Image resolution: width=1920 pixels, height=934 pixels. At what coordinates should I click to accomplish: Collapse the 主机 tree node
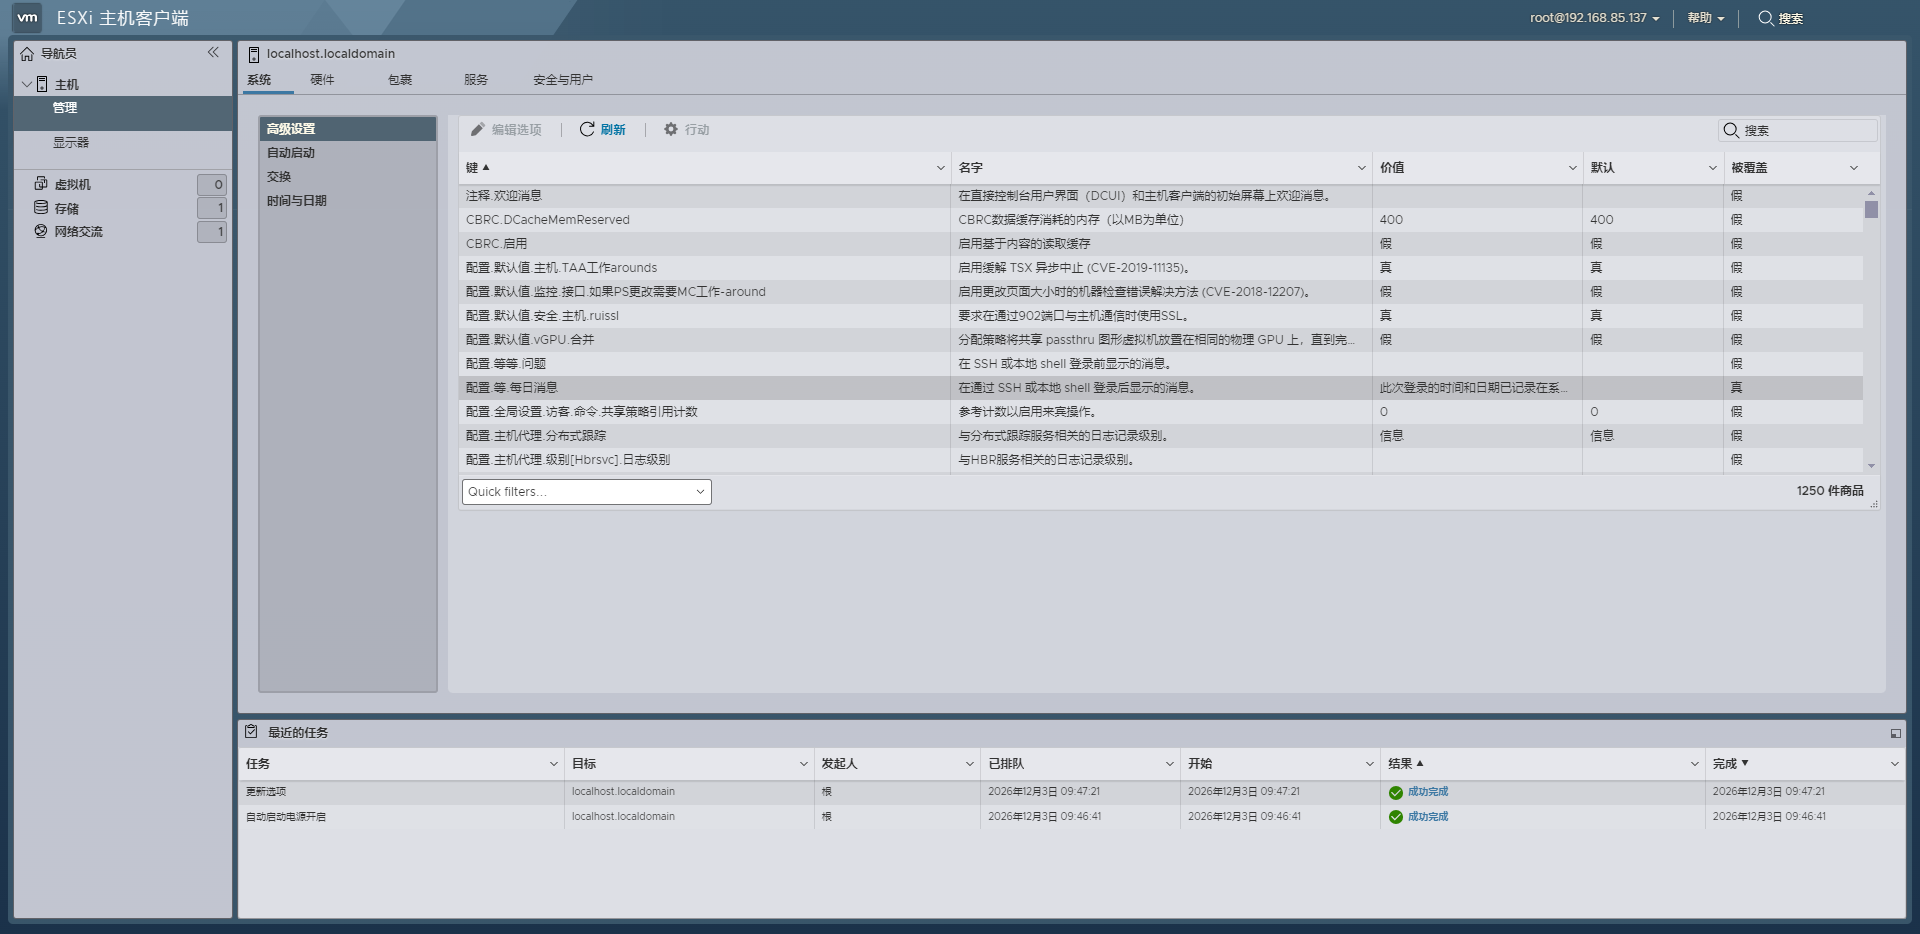pos(28,84)
